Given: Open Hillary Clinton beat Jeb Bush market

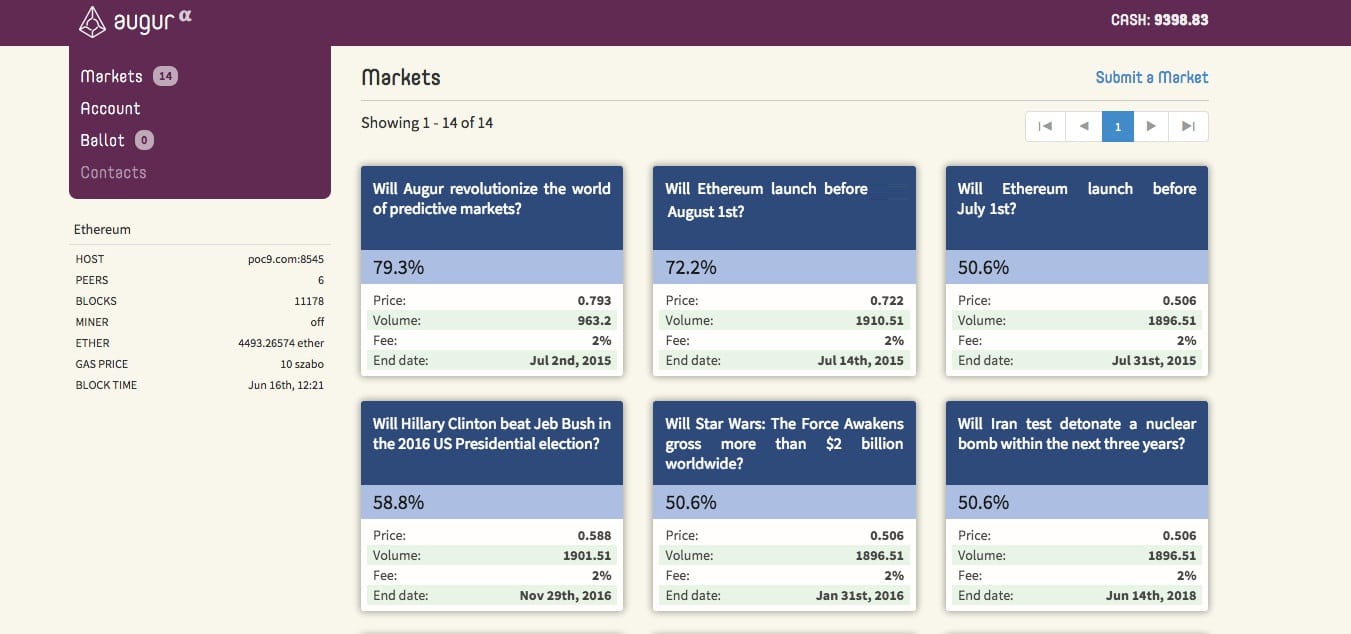Looking at the screenshot, I should (x=491, y=434).
